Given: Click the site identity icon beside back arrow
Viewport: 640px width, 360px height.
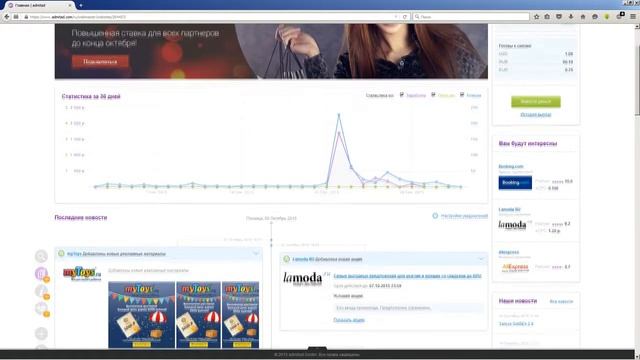Looking at the screenshot, I should pyautogui.click(x=16, y=17).
